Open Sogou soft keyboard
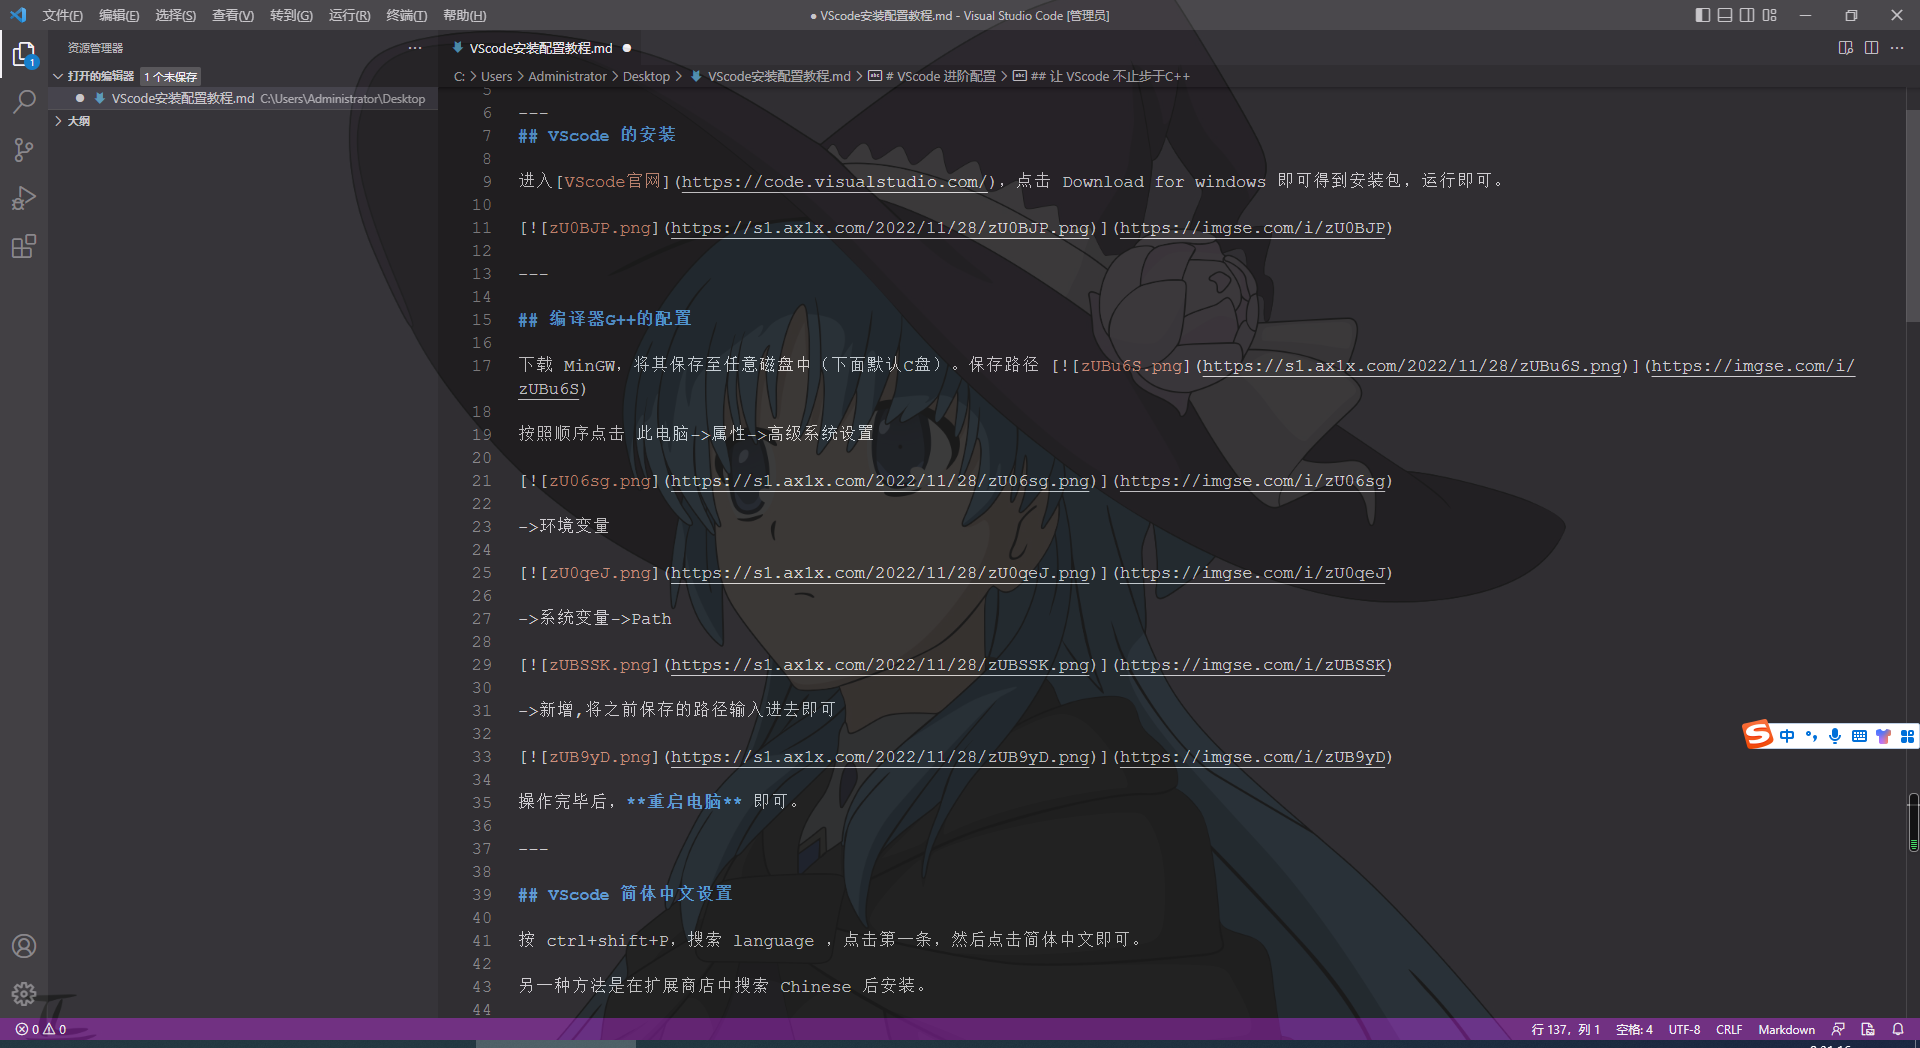 1859,736
